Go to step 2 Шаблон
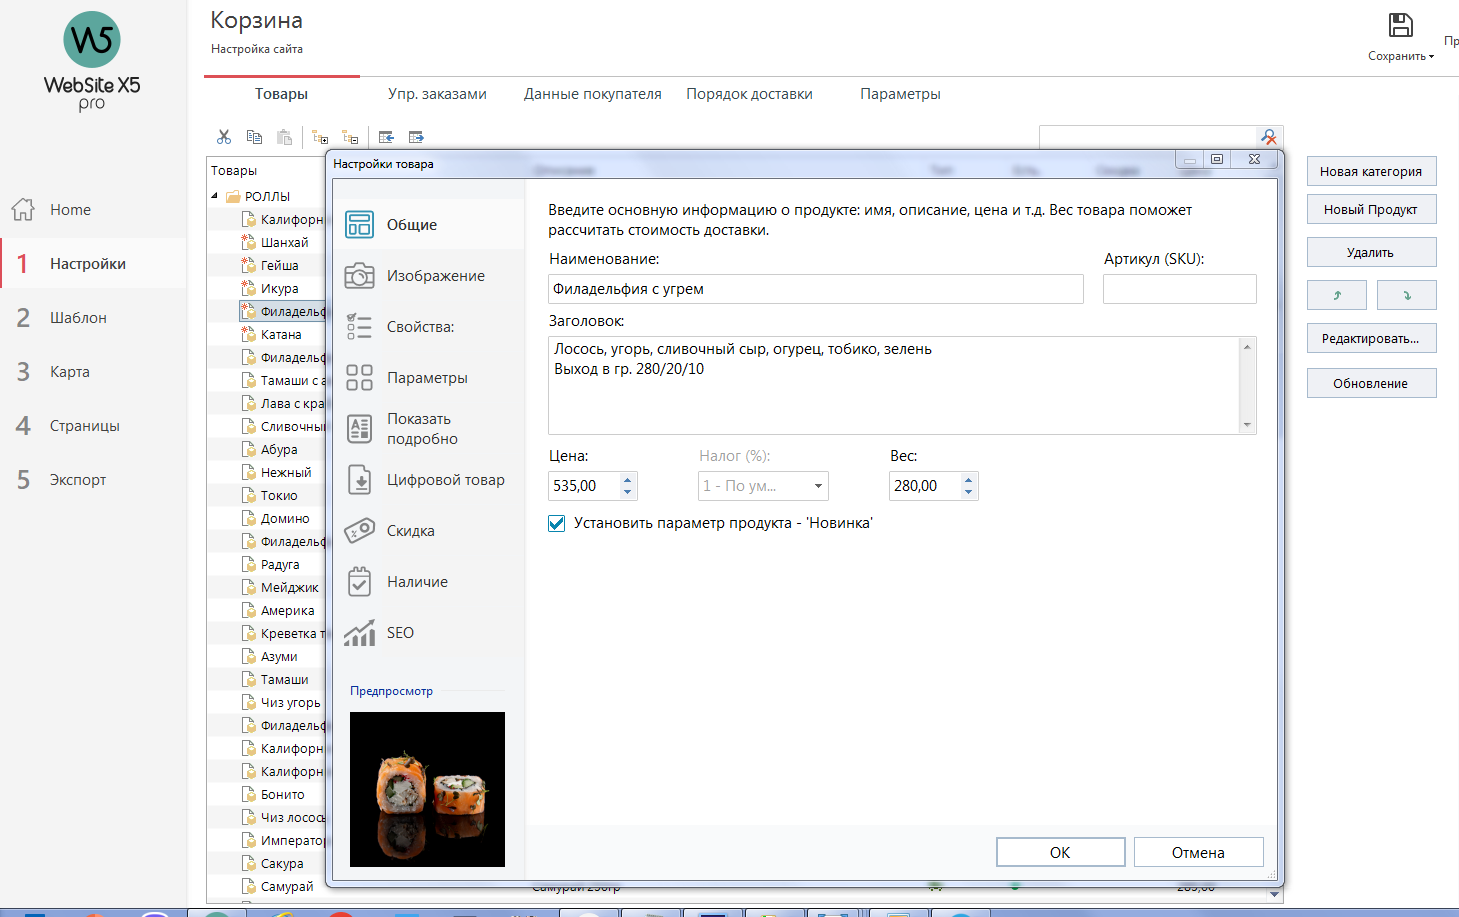1459x917 pixels. pos(94,318)
